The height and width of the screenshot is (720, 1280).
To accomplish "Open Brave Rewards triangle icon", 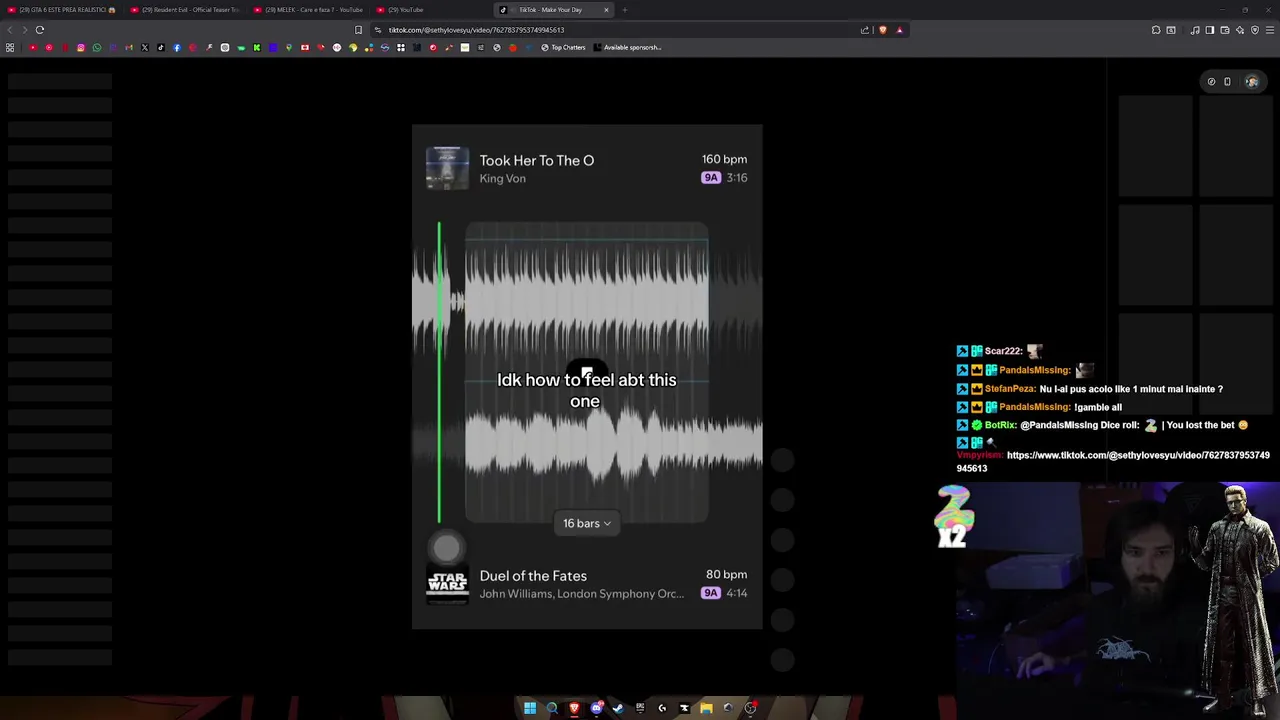I will pyautogui.click(x=900, y=30).
